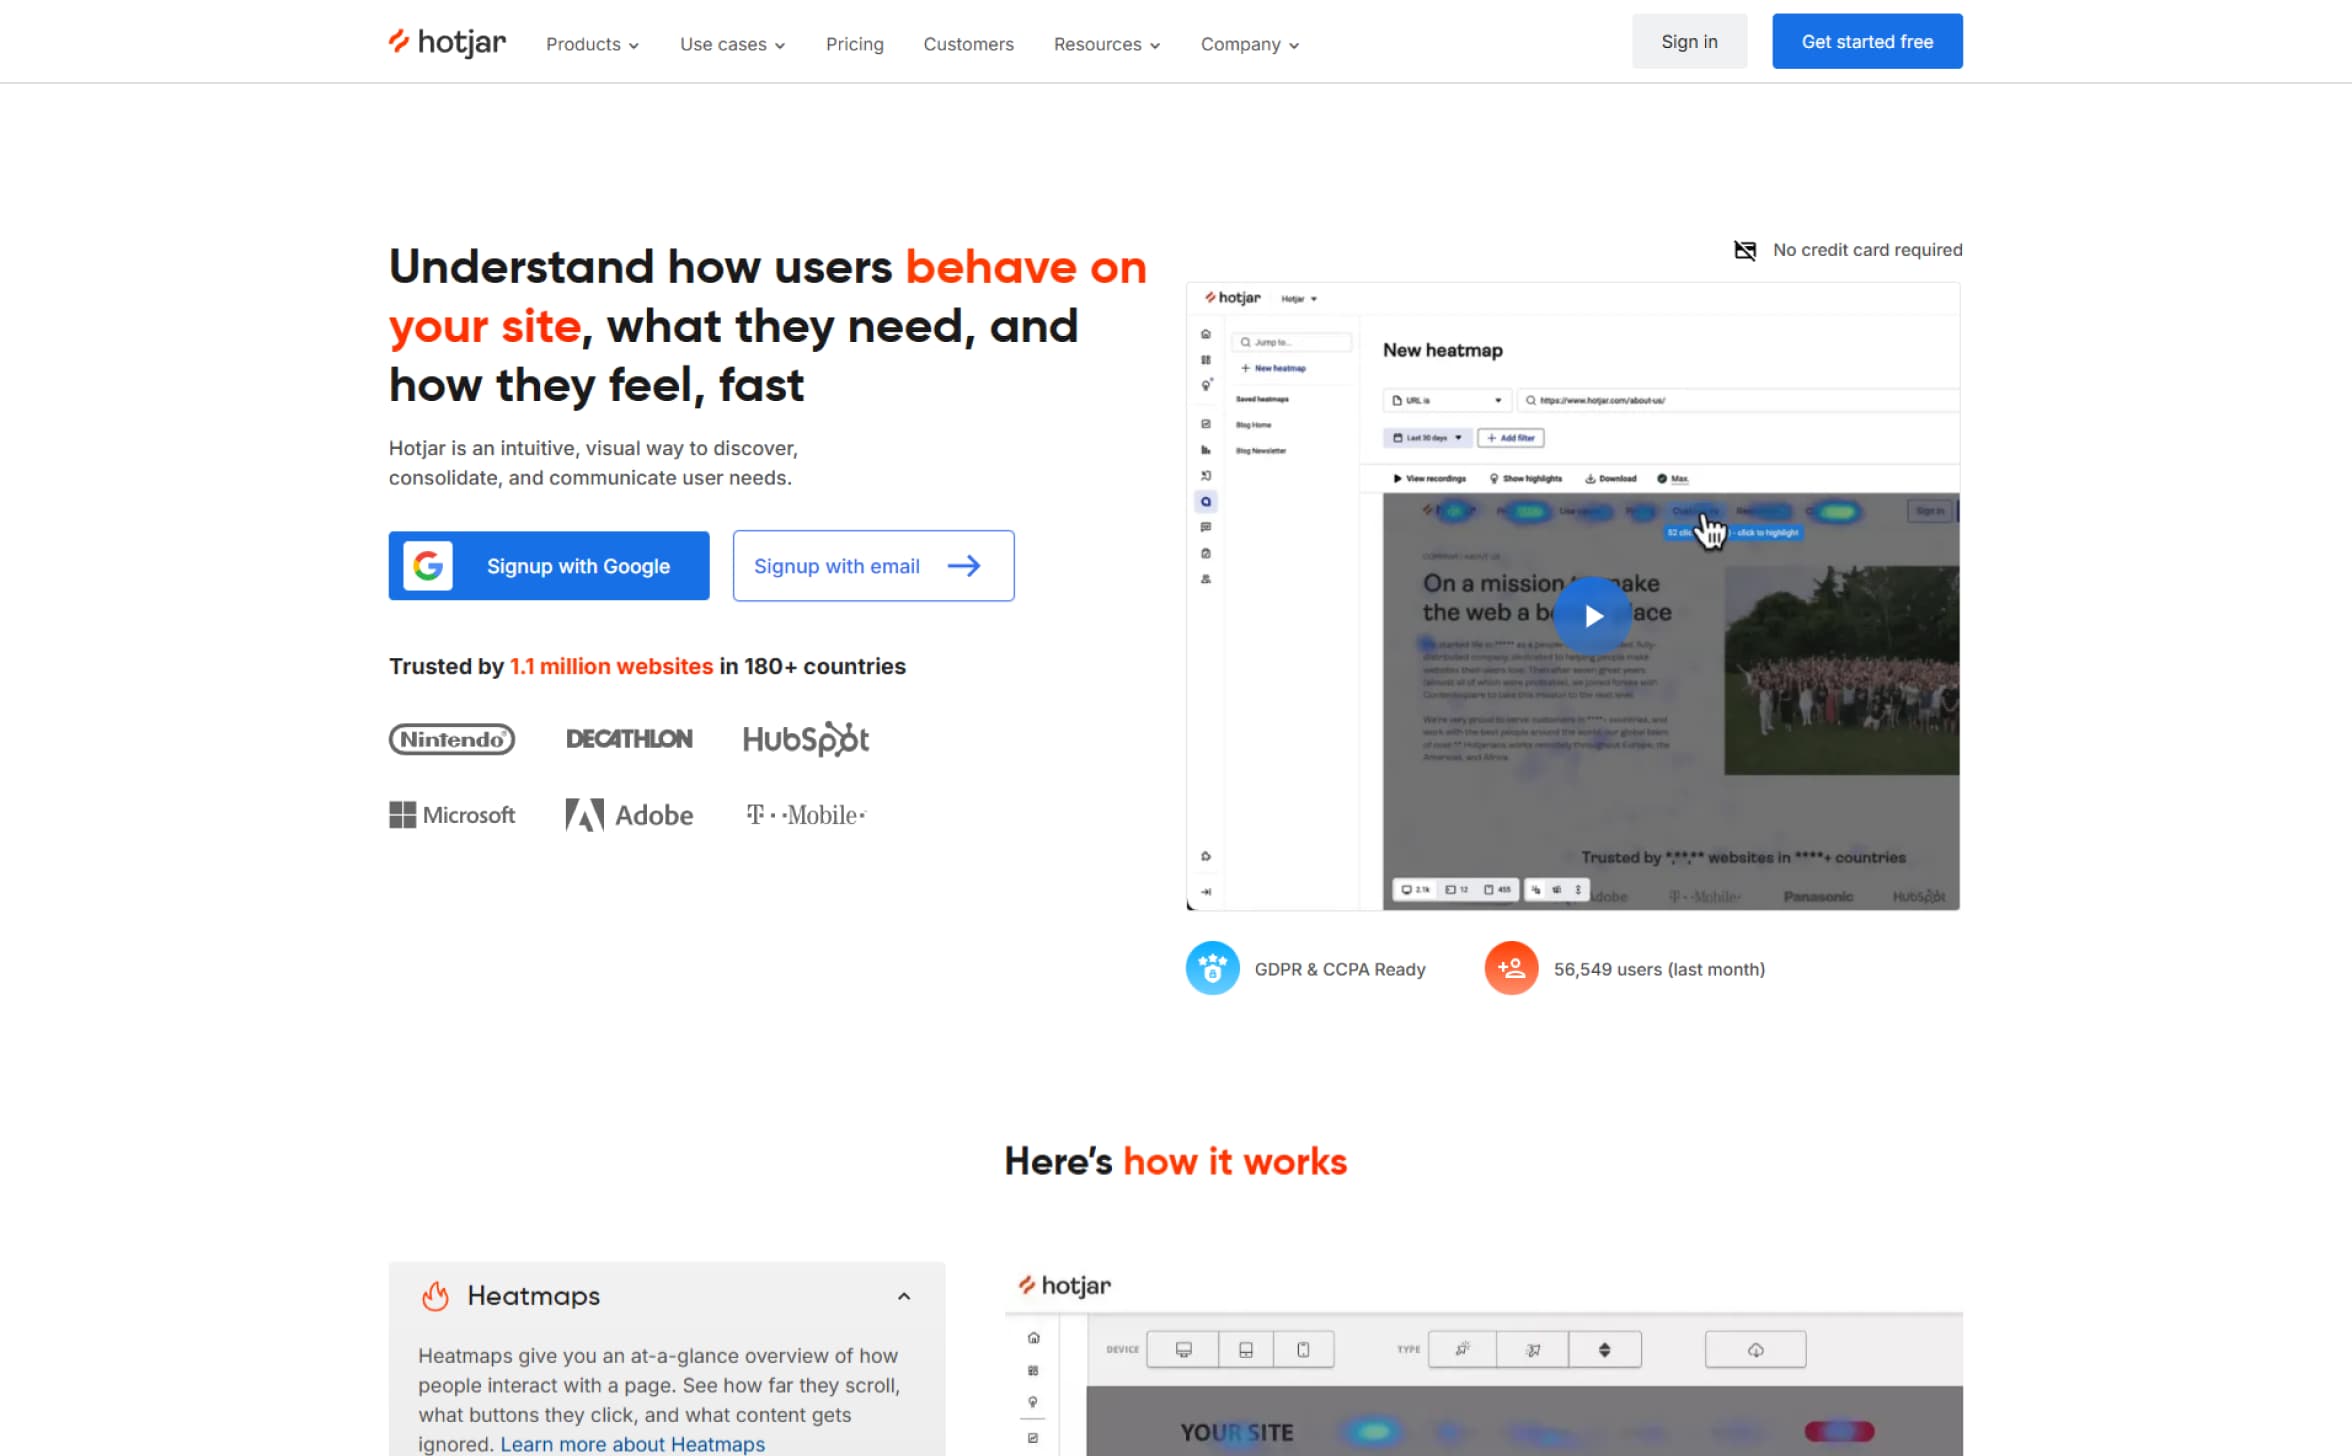Click the Hotjar logo in the header
The image size is (2352, 1456).
click(447, 42)
